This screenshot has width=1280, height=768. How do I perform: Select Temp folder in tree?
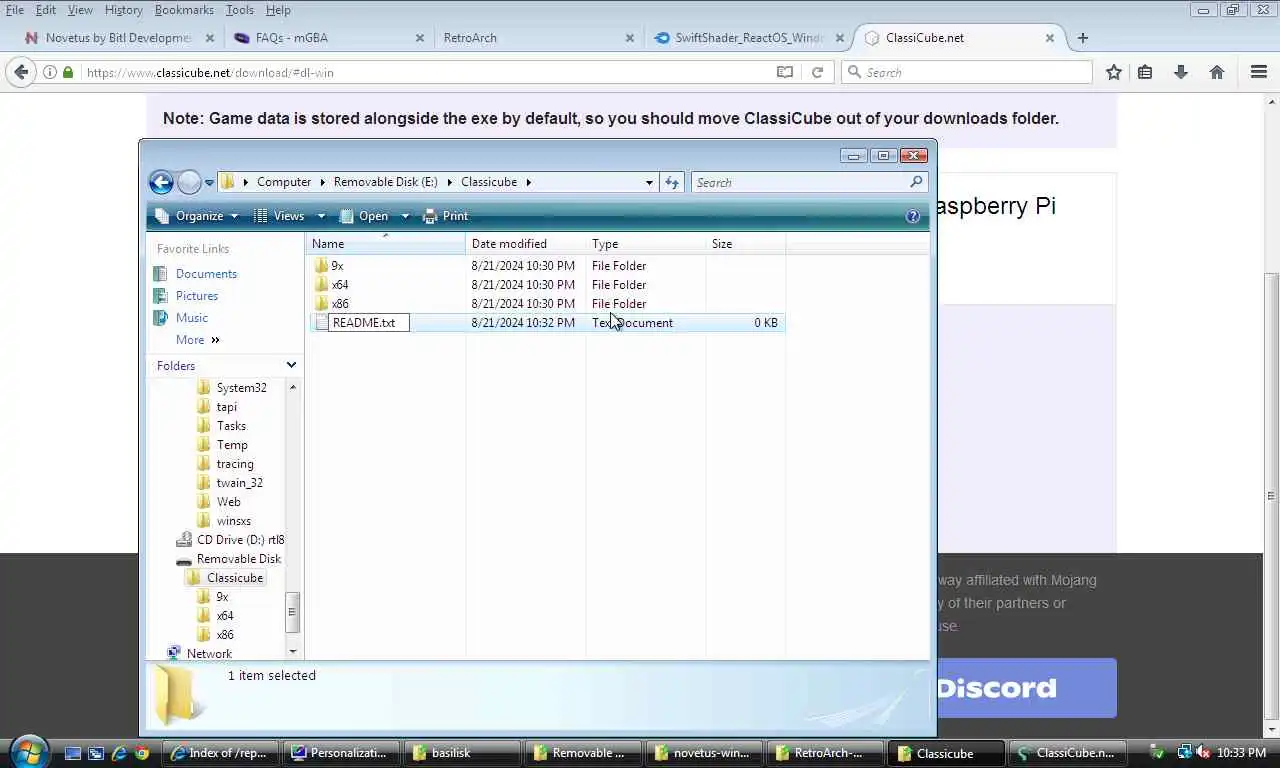click(x=232, y=445)
